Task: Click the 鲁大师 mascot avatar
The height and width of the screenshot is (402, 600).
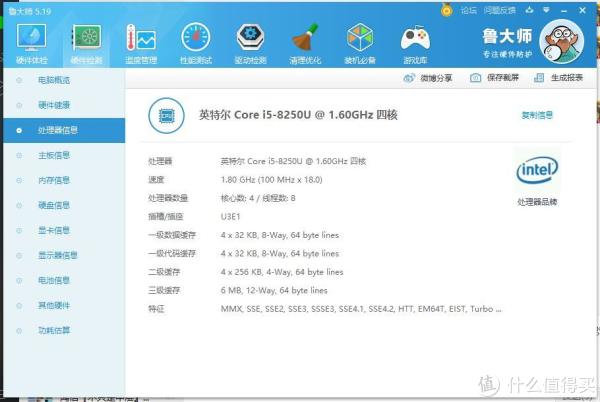Action: [x=561, y=41]
